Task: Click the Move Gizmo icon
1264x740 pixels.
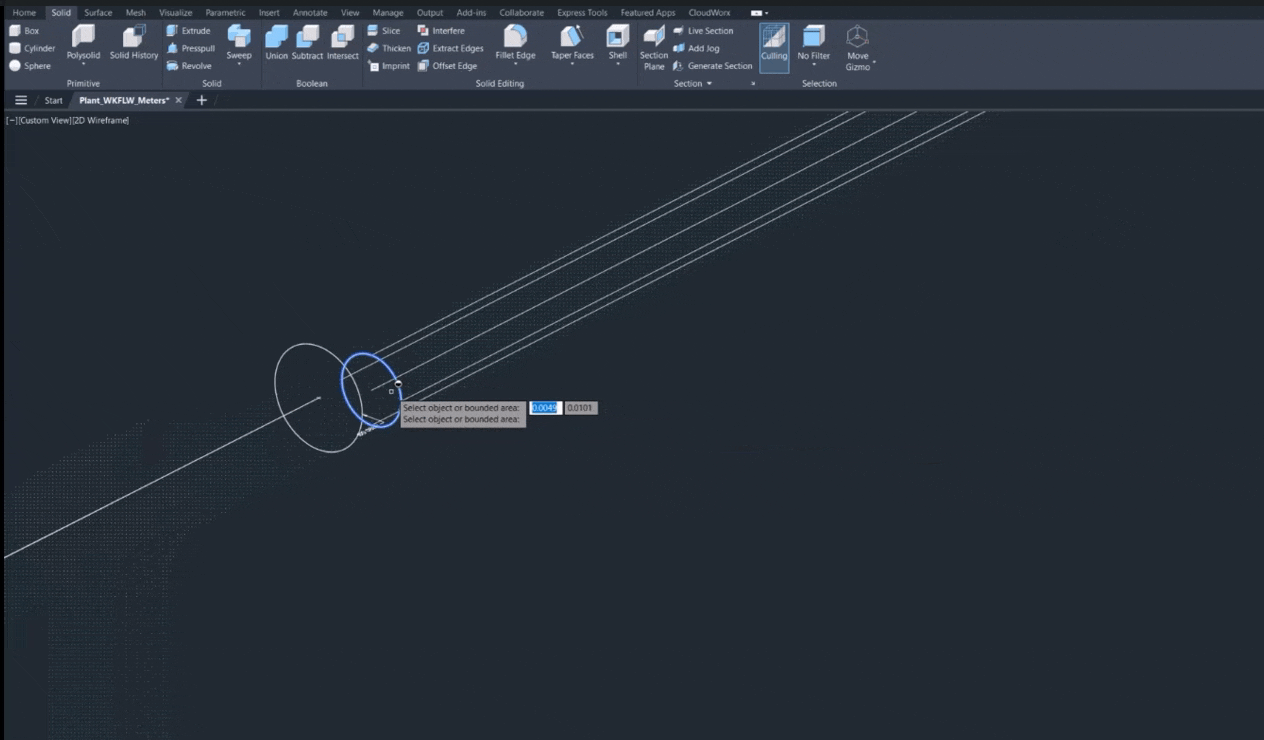Action: pyautogui.click(x=857, y=37)
